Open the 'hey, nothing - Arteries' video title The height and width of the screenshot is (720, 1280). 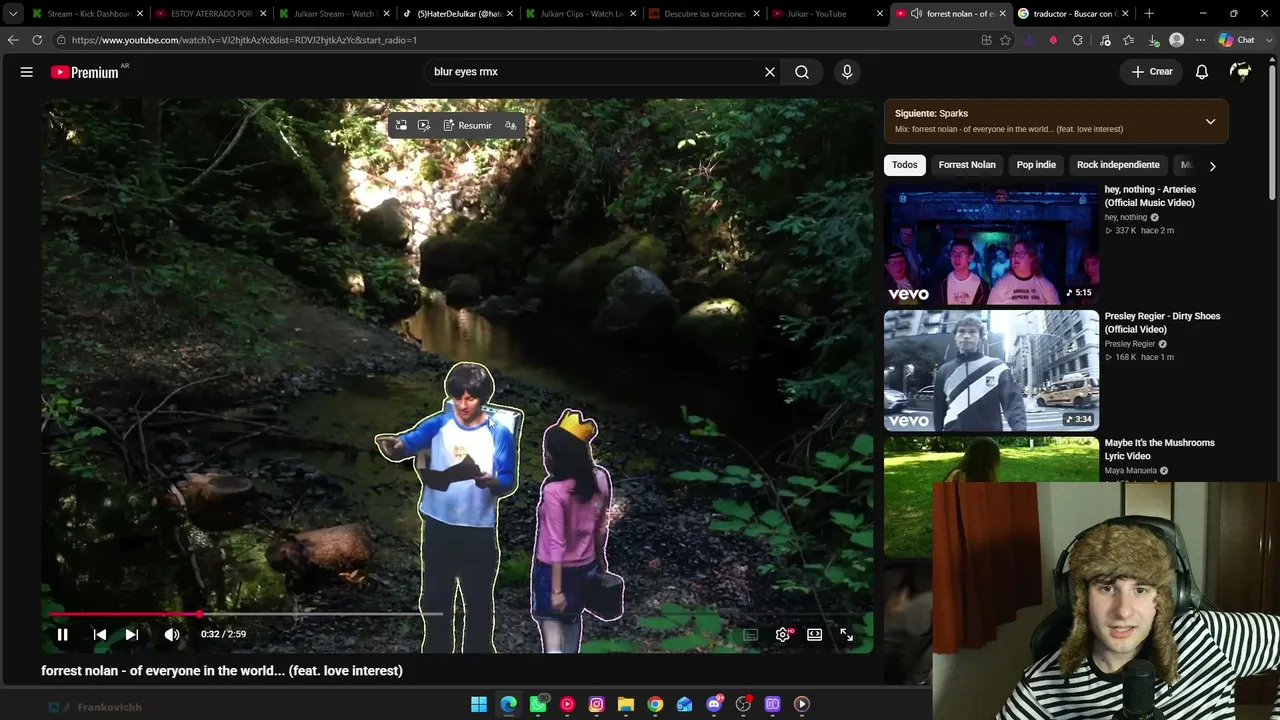click(x=1150, y=196)
